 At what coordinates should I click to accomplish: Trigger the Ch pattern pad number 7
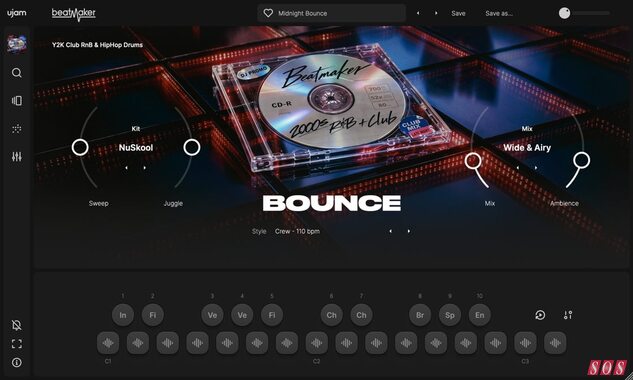[x=361, y=315]
